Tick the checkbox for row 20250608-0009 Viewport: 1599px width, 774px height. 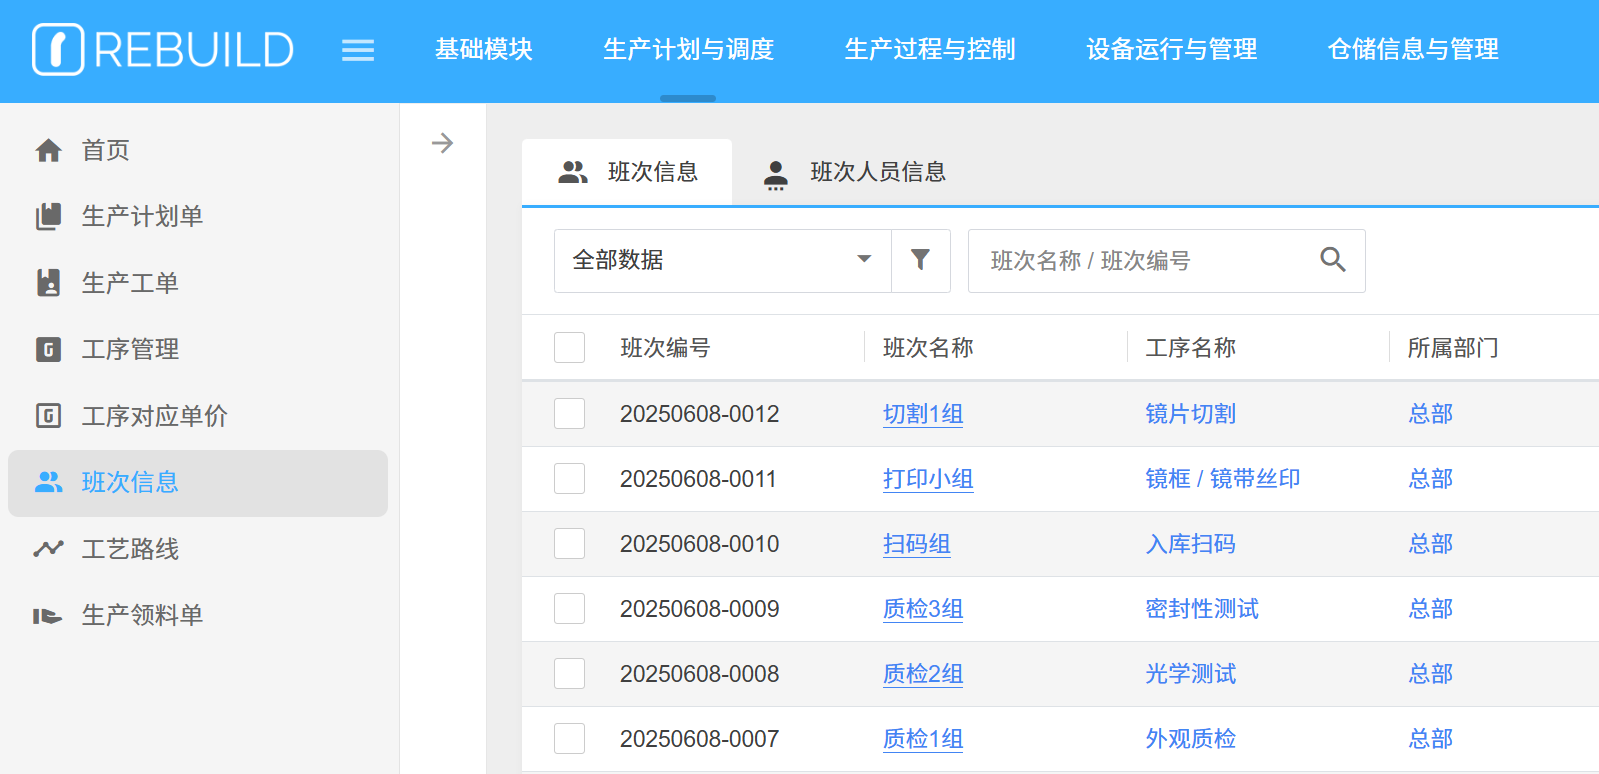tap(569, 608)
